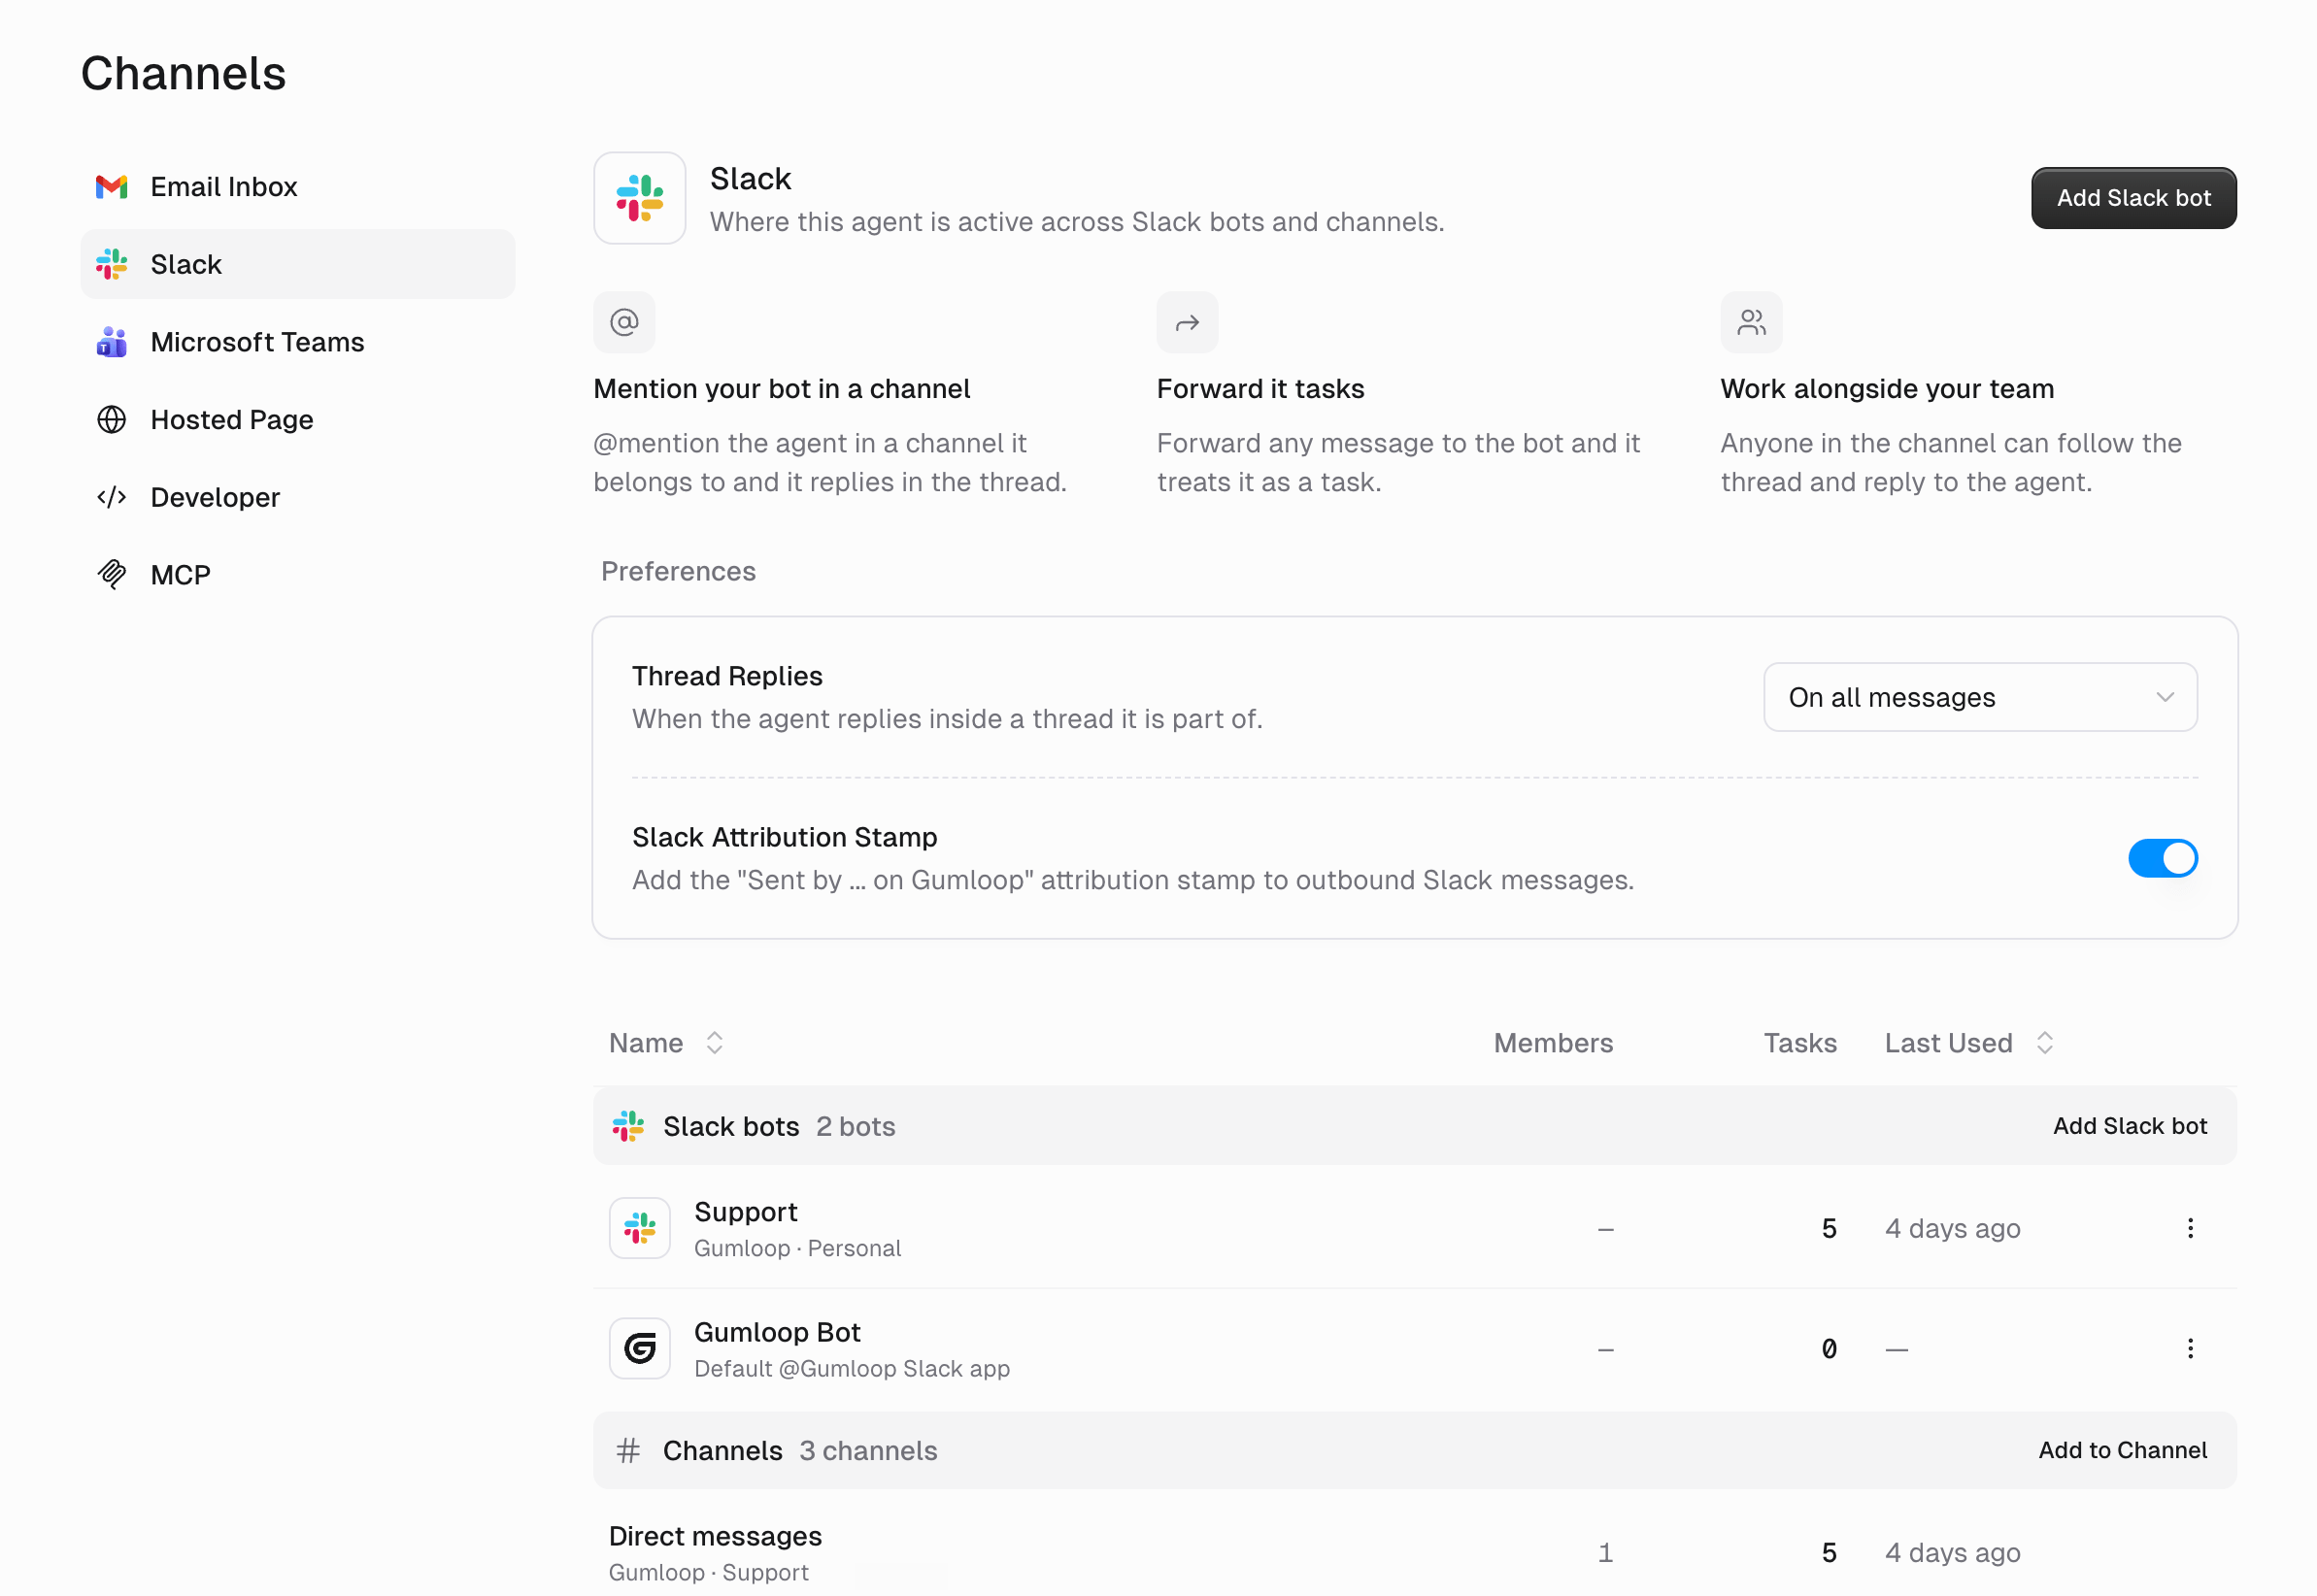
Task: Sort table by Name column
Action: pyautogui.click(x=667, y=1043)
